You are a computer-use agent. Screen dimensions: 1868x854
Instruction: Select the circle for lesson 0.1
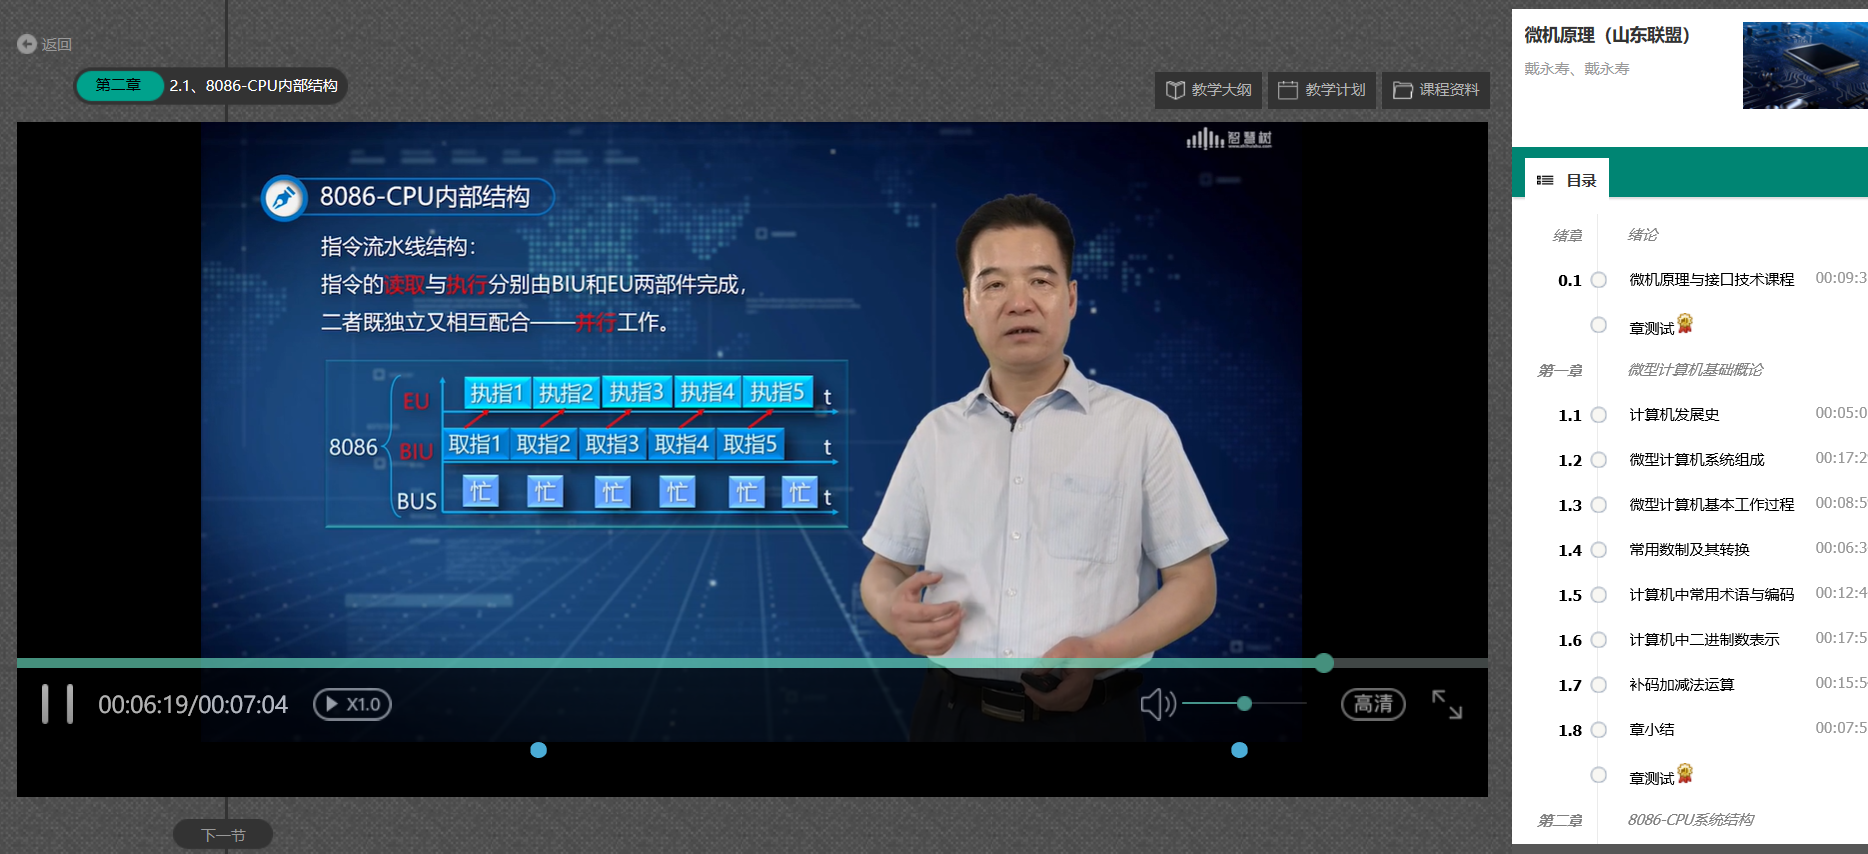pyautogui.click(x=1599, y=280)
